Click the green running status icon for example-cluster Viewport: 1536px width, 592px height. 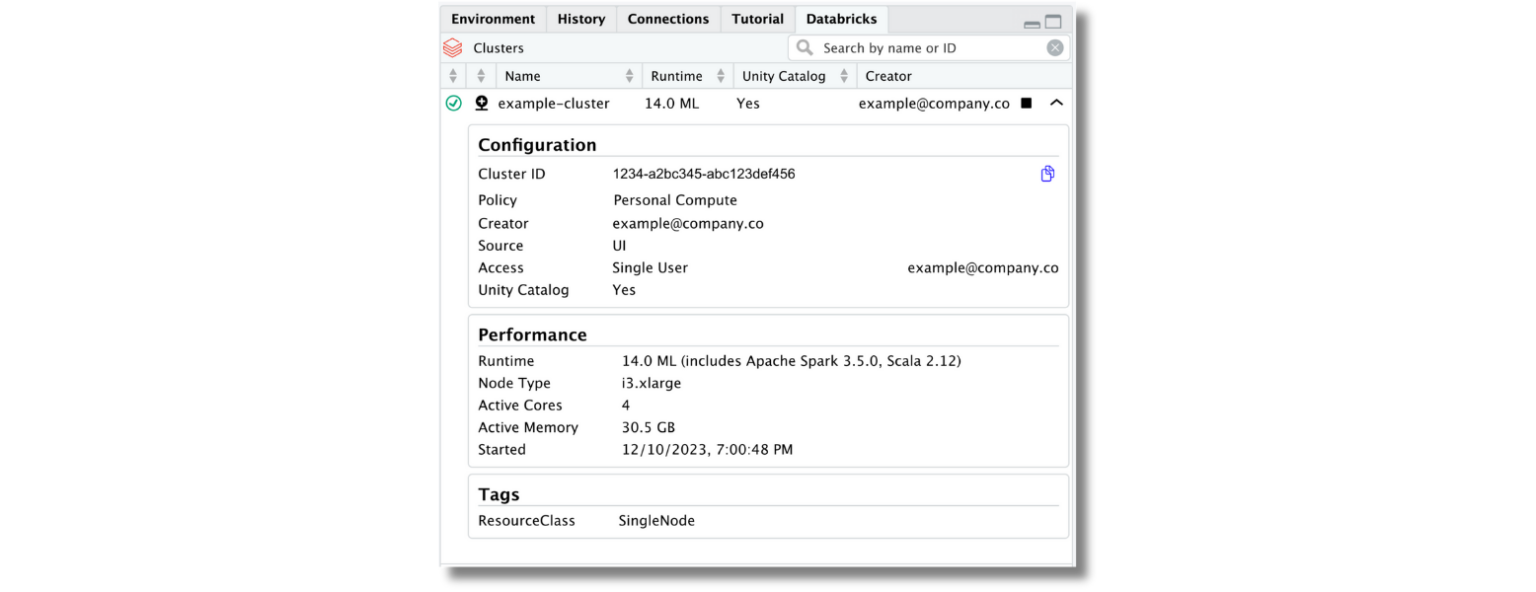click(453, 102)
